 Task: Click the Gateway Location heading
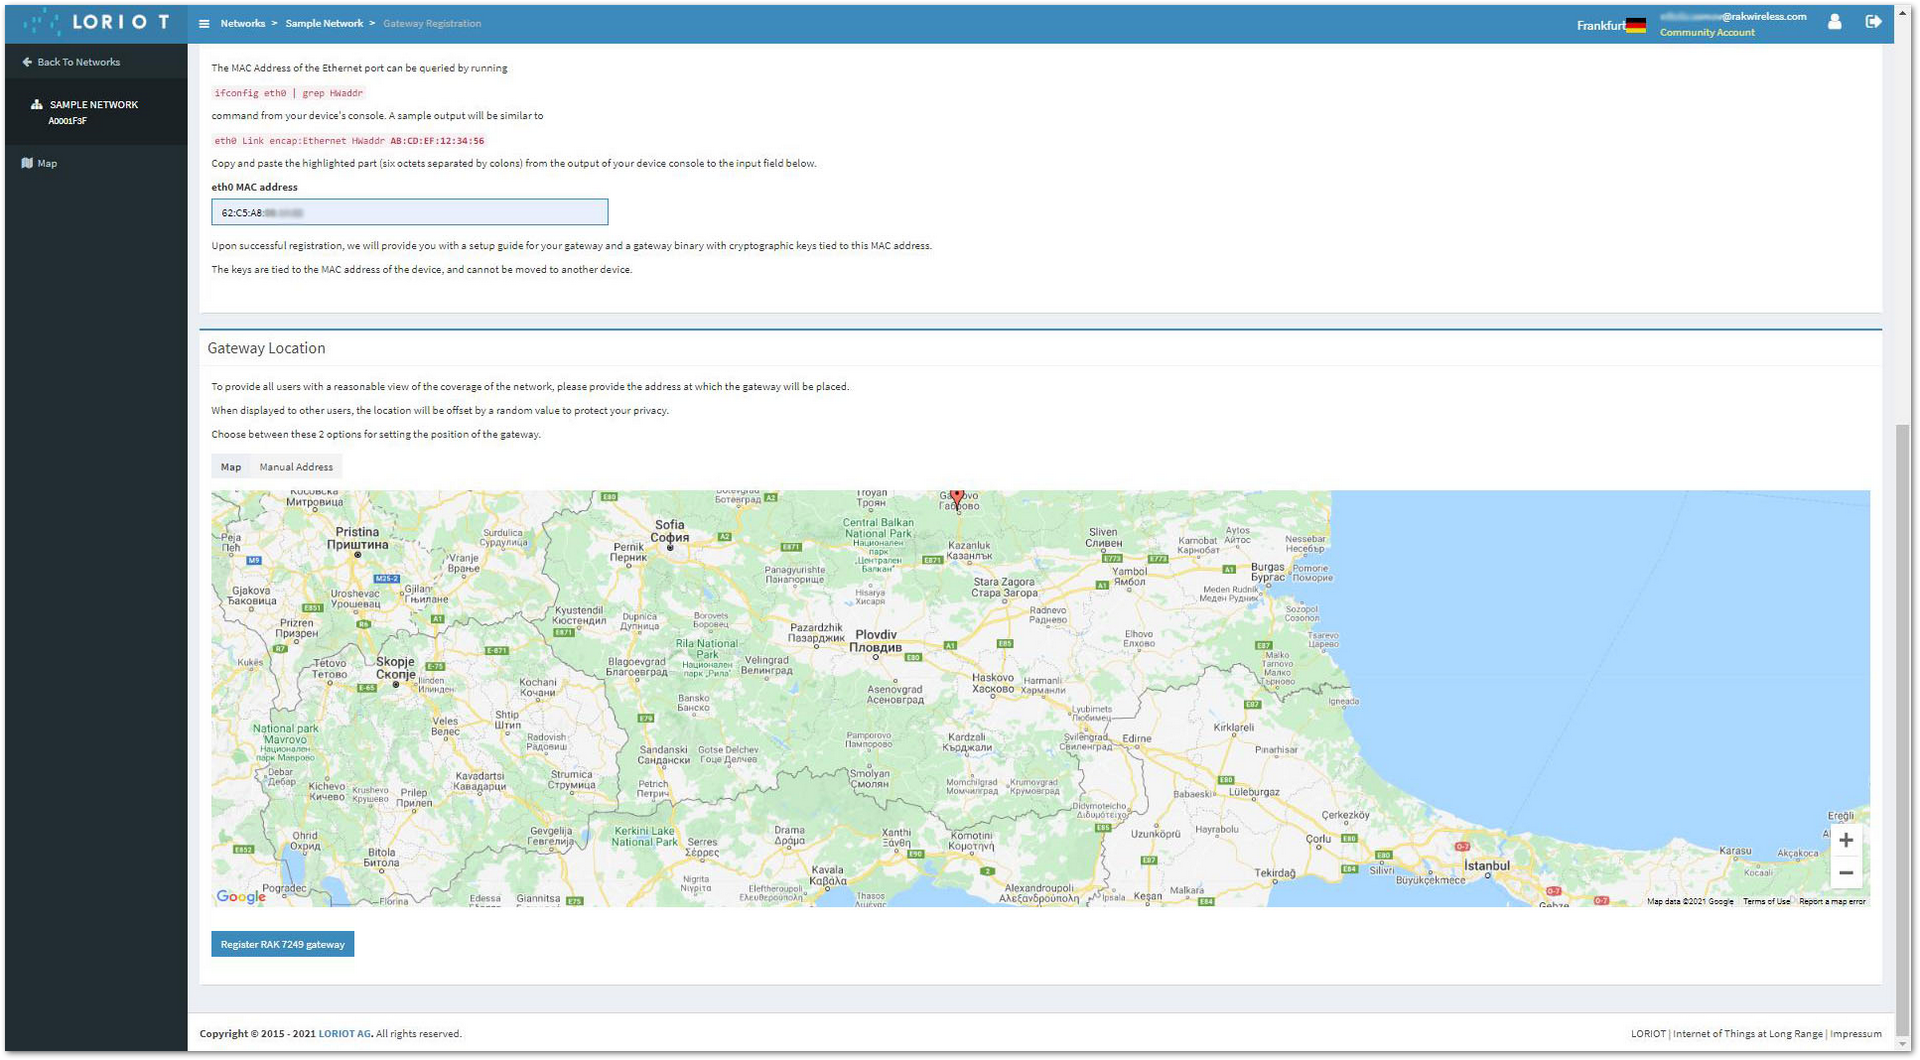coord(266,348)
